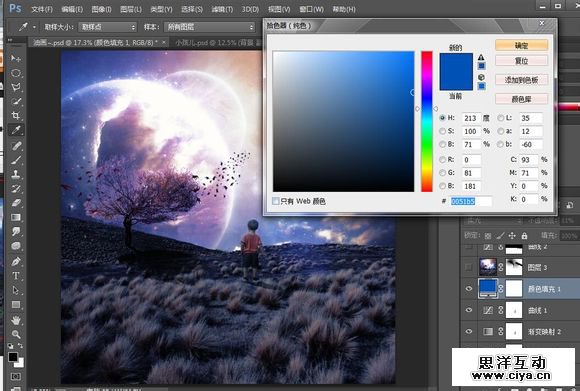Click the out-of-gamut warning triangle icon
This screenshot has height=391, width=580.
[481, 57]
